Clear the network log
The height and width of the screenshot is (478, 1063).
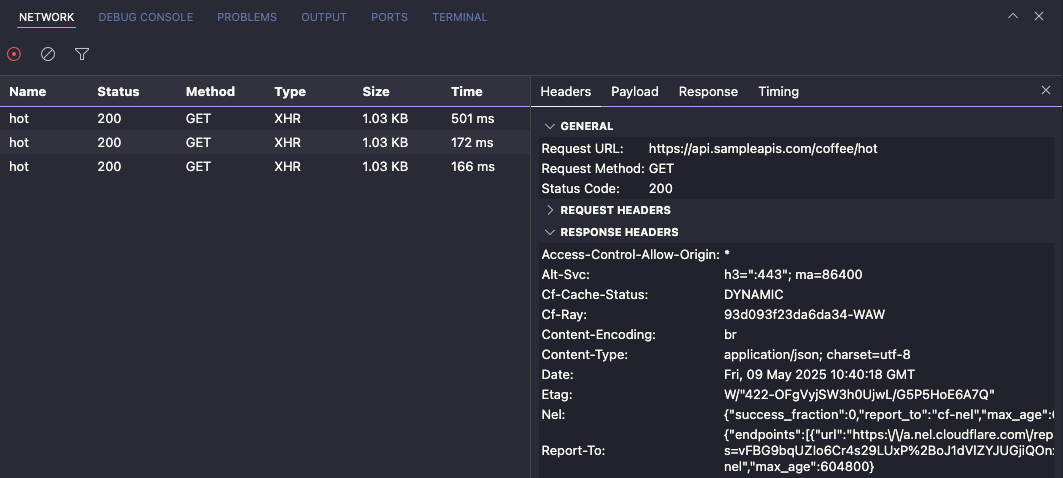[x=48, y=54]
